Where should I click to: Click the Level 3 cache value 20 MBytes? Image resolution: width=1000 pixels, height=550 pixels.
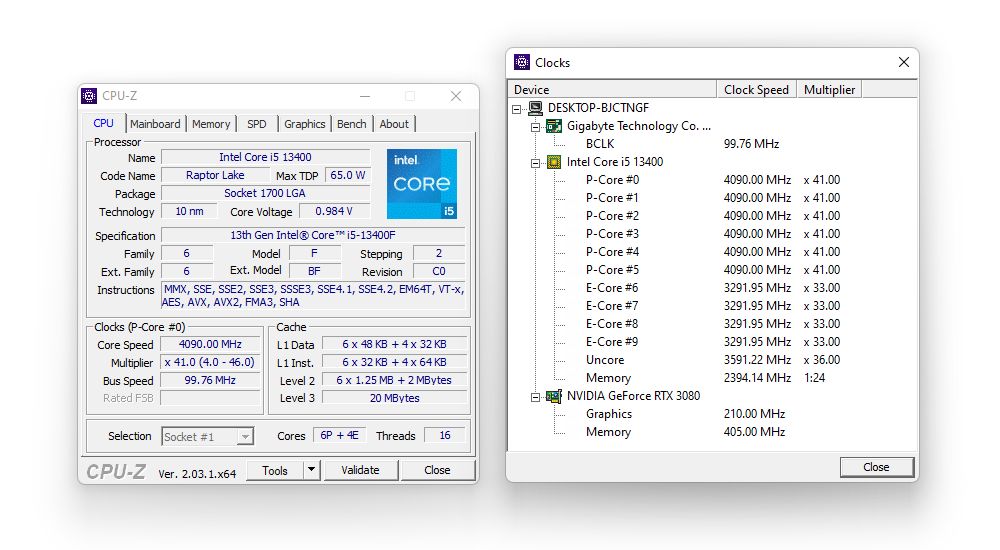point(394,398)
